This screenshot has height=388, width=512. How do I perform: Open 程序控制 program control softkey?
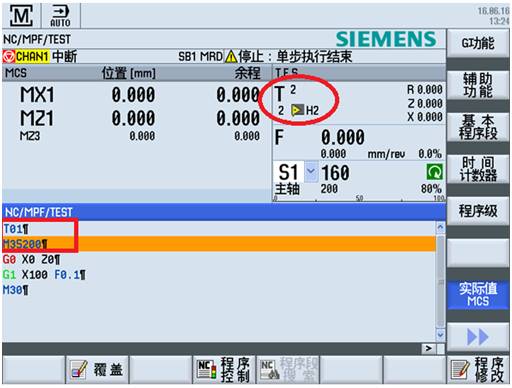tap(224, 369)
